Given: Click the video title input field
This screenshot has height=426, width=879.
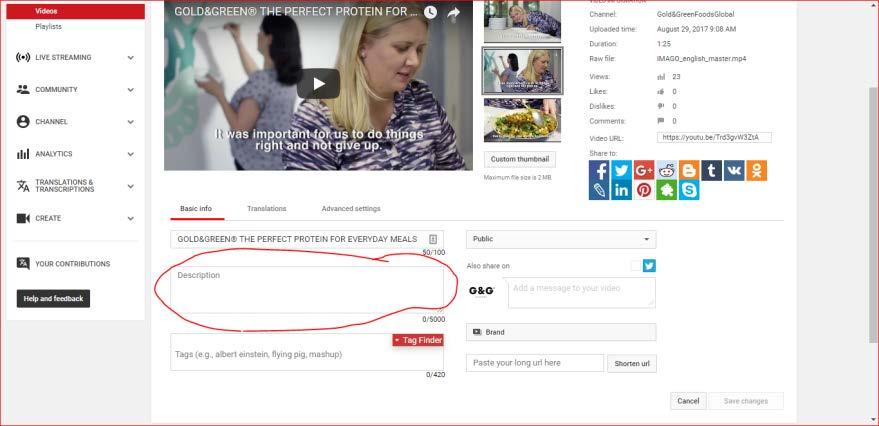Looking at the screenshot, I should 307,239.
